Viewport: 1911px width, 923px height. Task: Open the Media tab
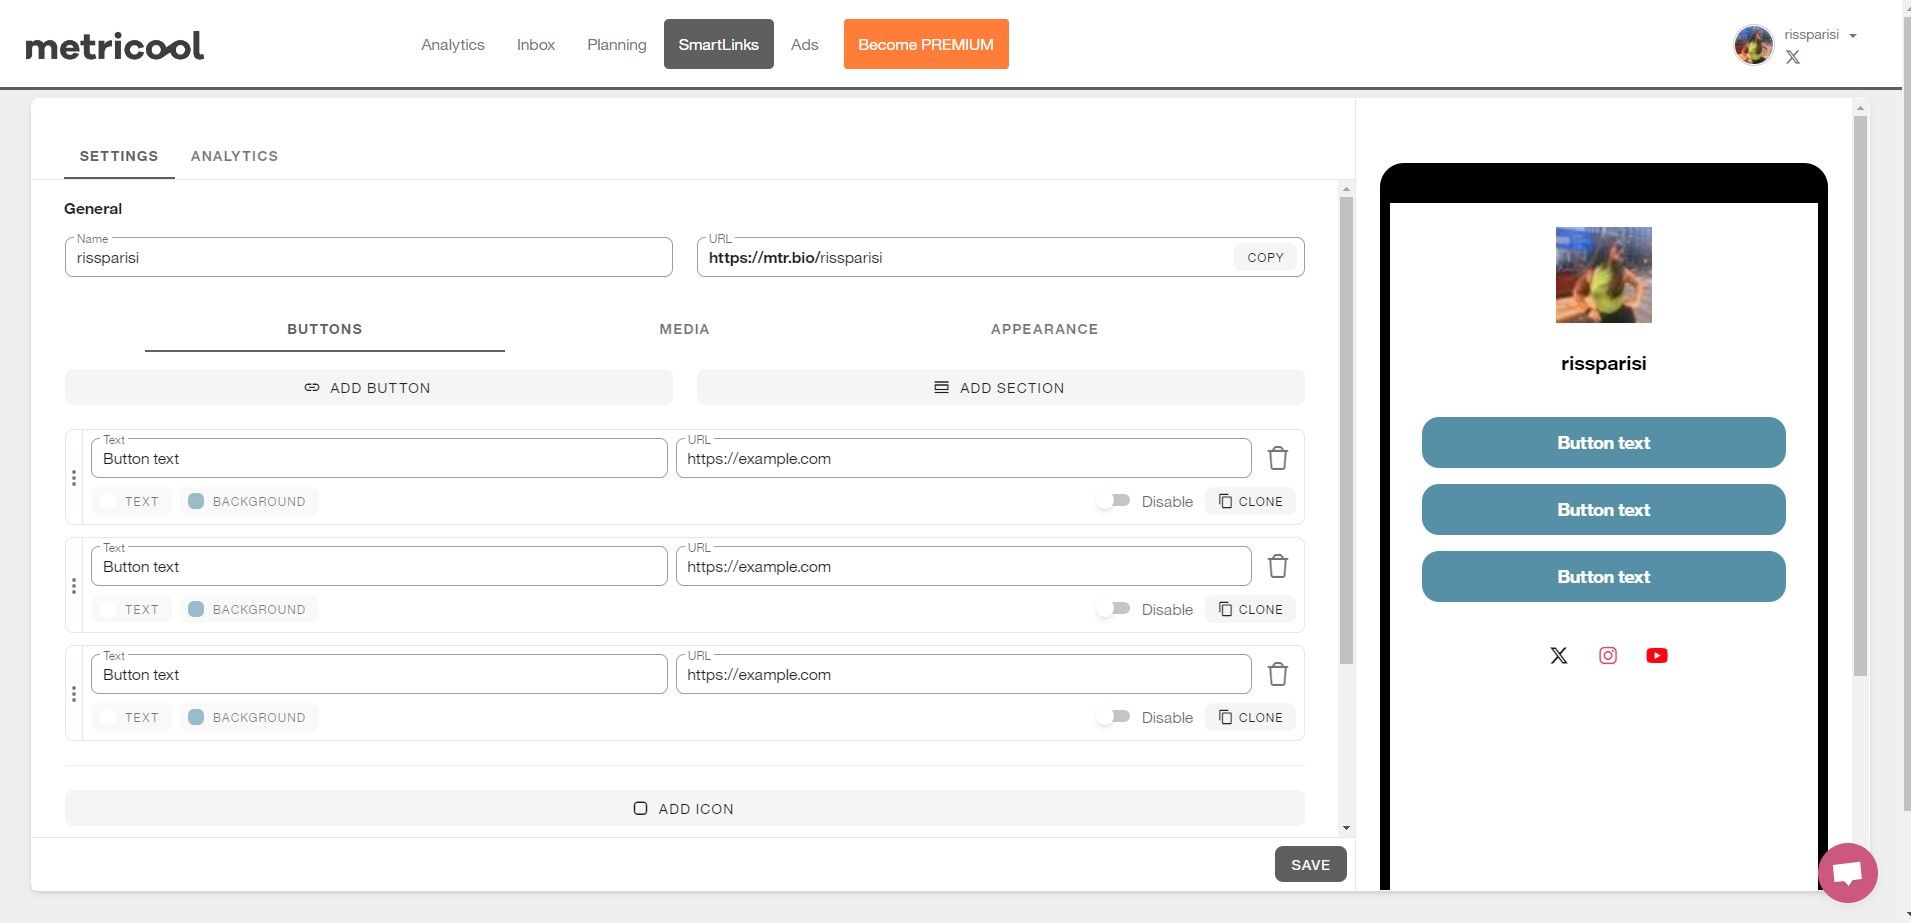(x=684, y=329)
